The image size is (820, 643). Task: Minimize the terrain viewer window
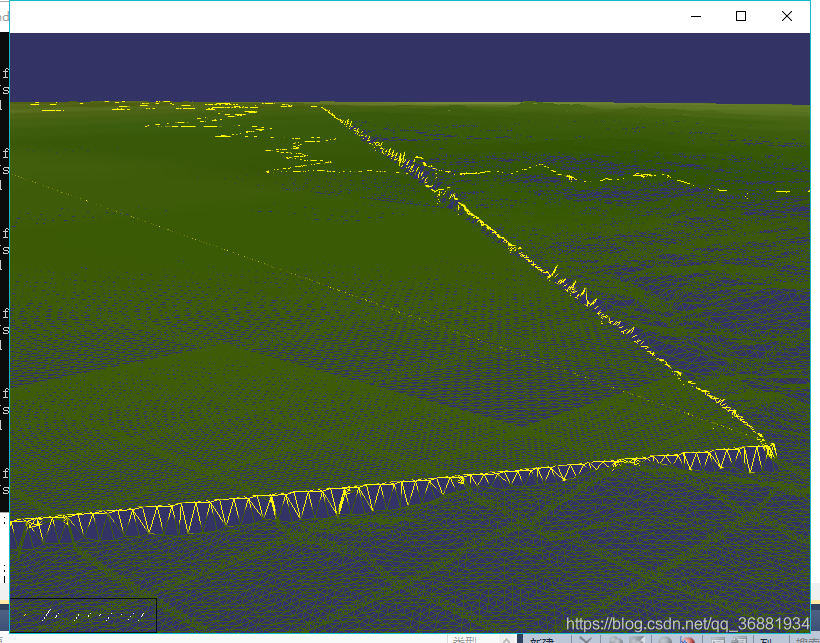696,17
